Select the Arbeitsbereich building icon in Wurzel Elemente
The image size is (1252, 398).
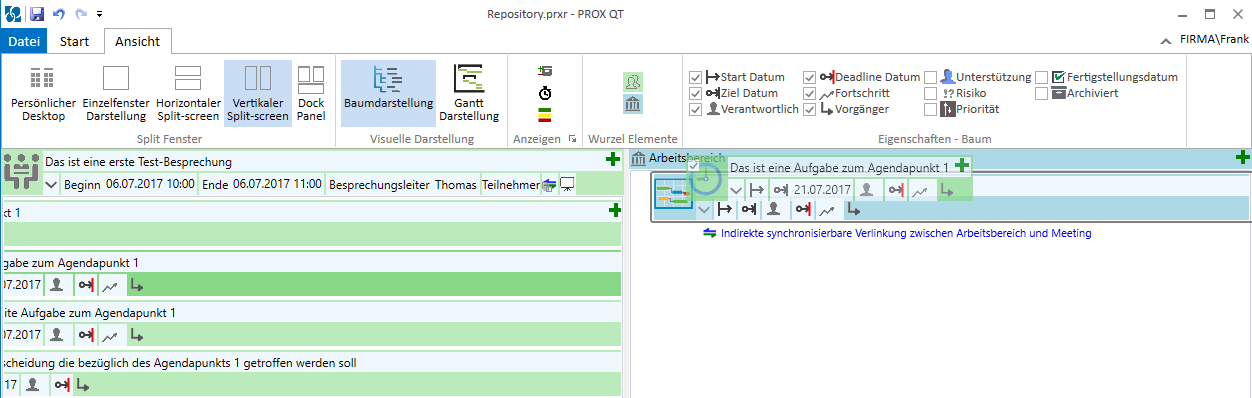point(632,104)
